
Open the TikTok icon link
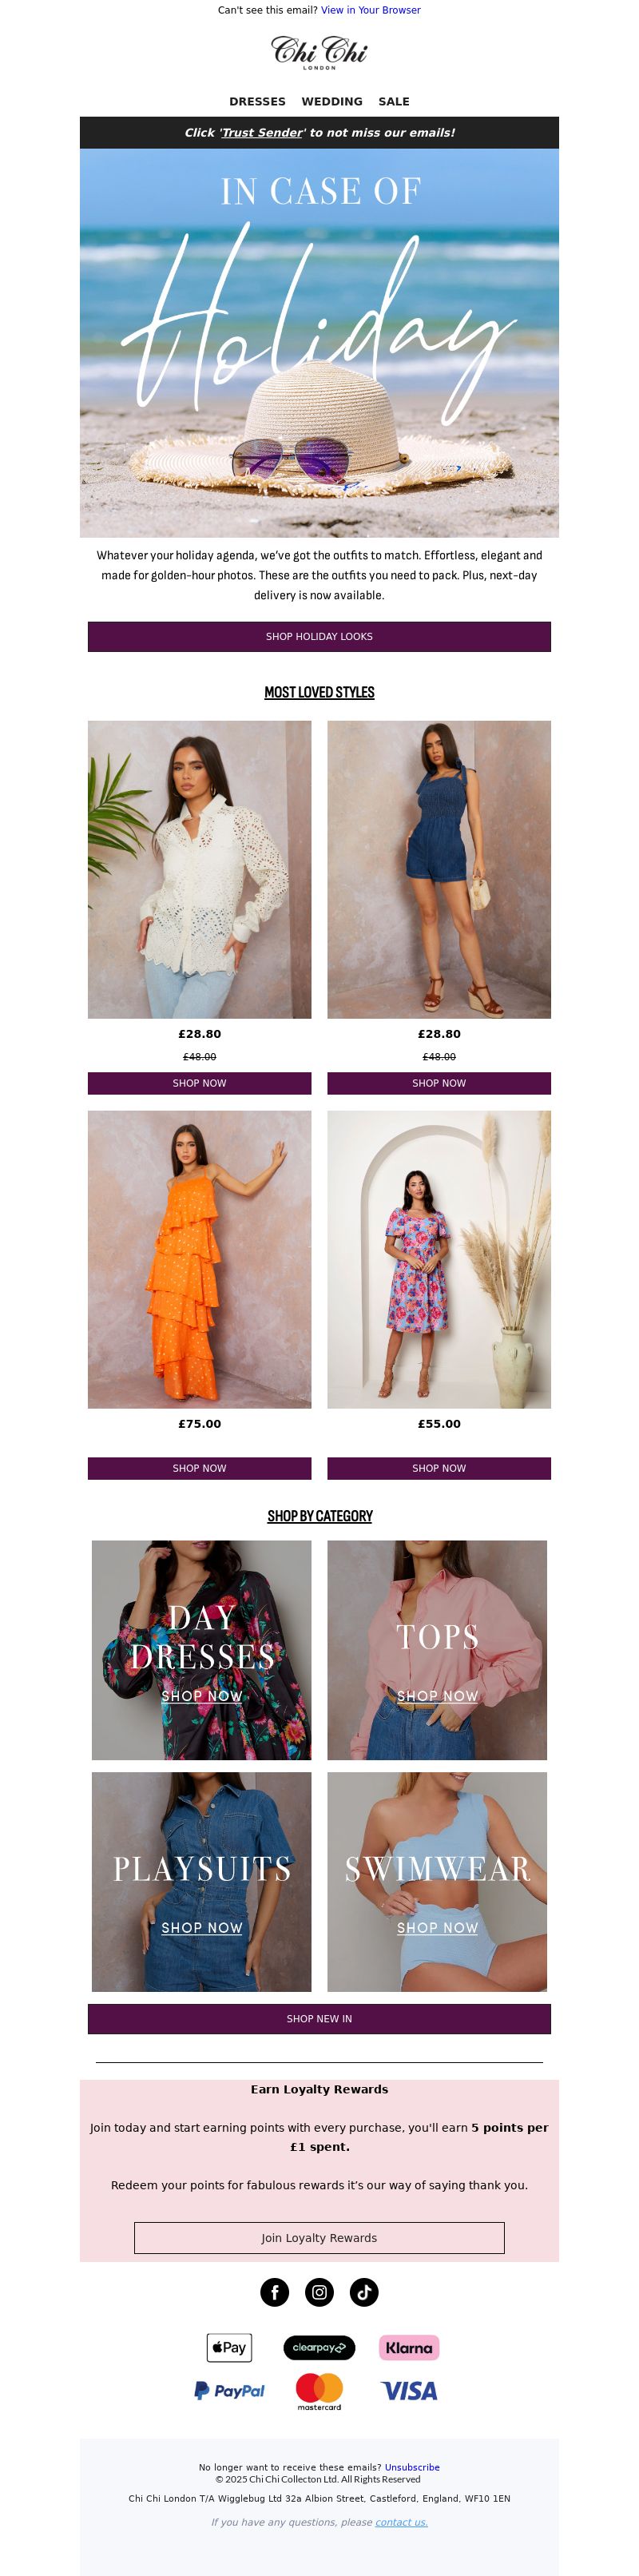[x=364, y=2292]
